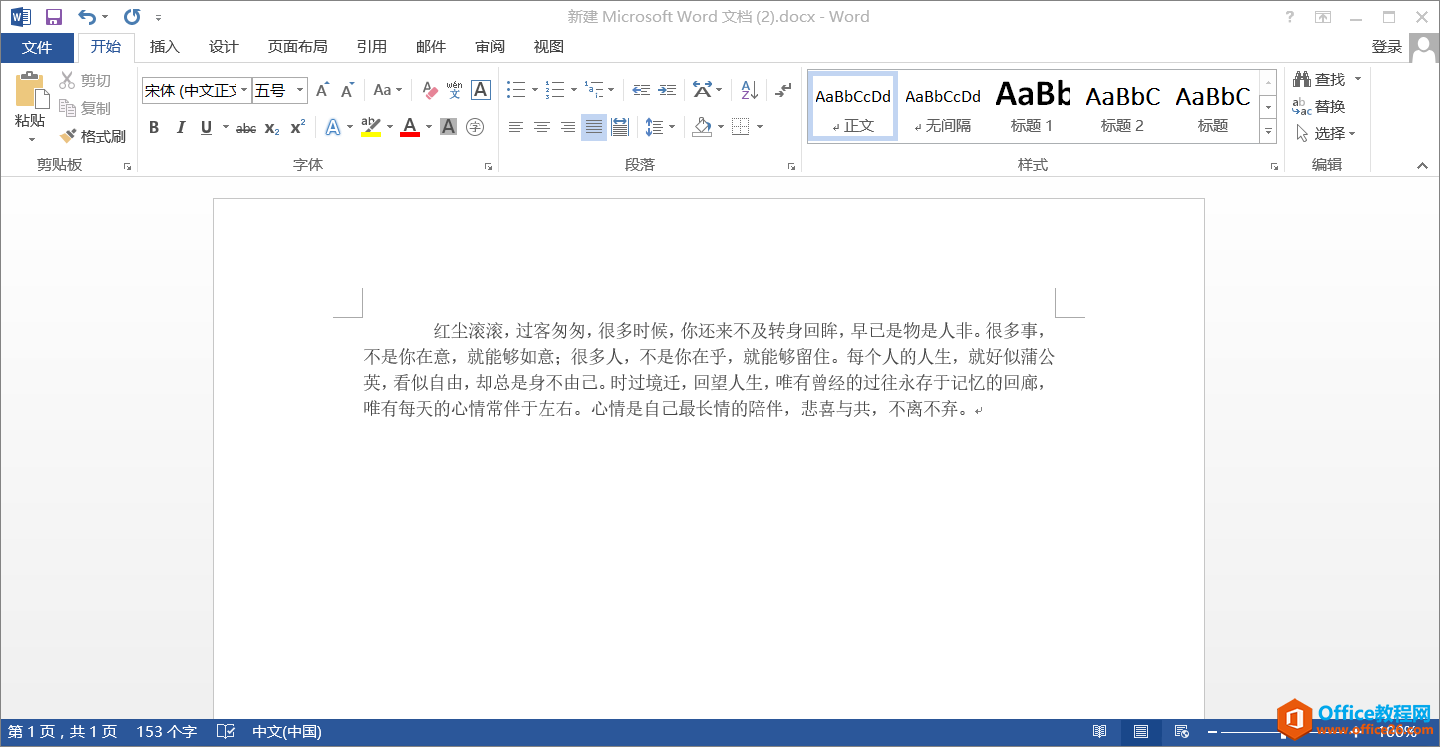Screen dimensions: 1440x747
Task: Save the document with the floppy icon
Action: click(x=54, y=17)
